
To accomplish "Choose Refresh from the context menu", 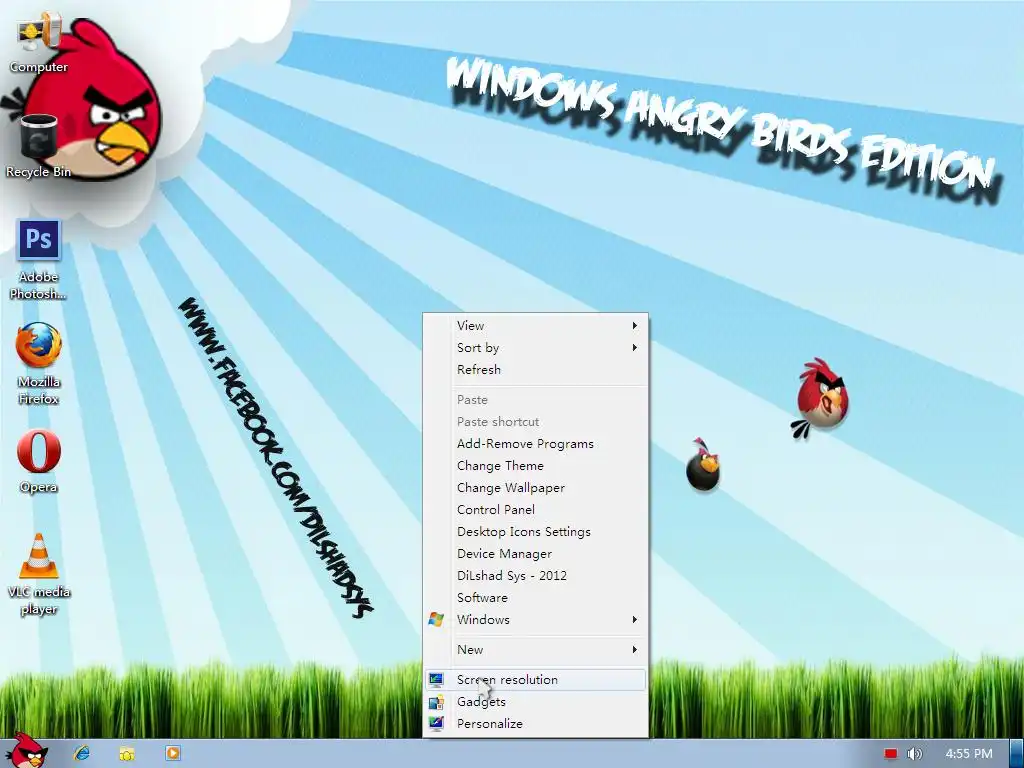I will click(536, 370).
